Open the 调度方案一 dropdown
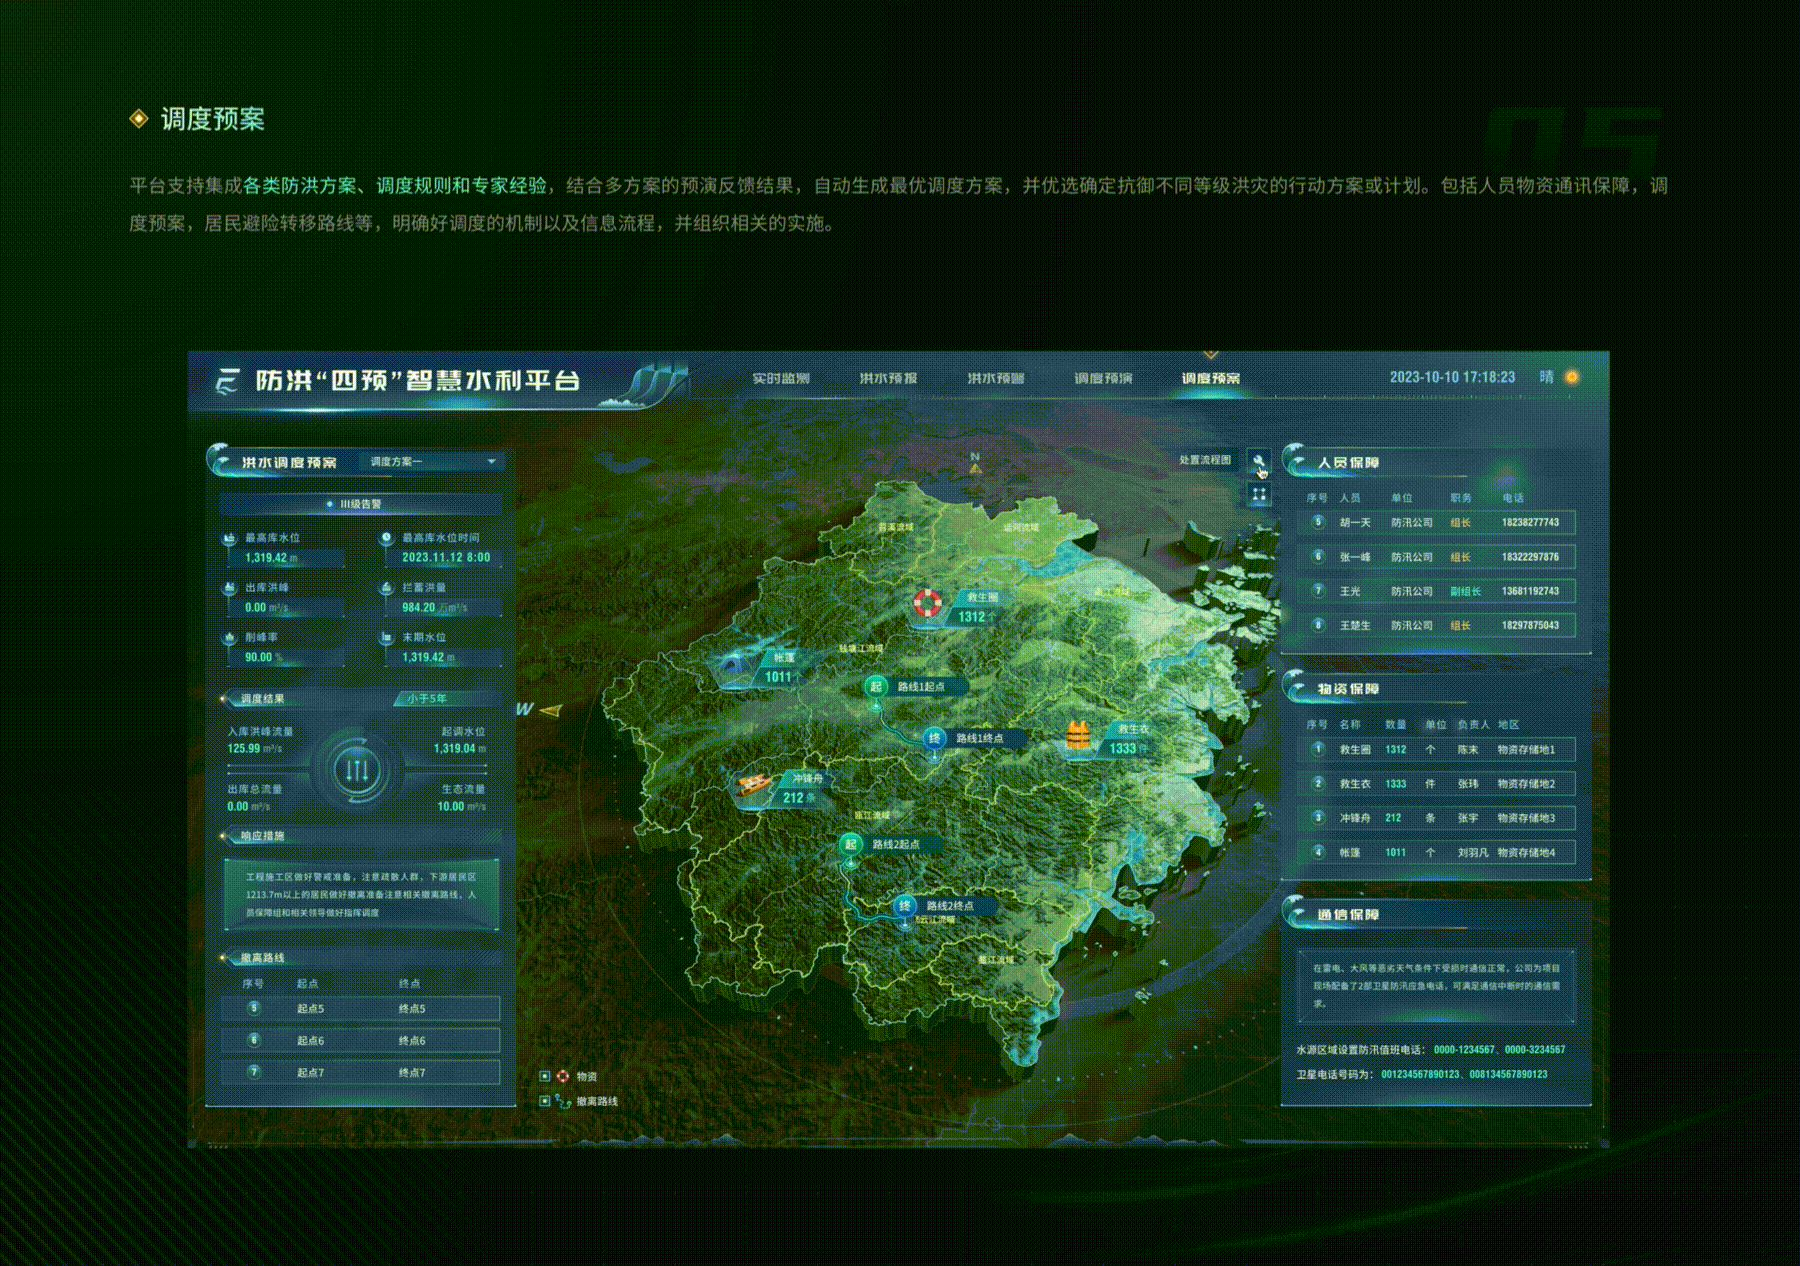Image resolution: width=1800 pixels, height=1266 pixels. (432, 462)
